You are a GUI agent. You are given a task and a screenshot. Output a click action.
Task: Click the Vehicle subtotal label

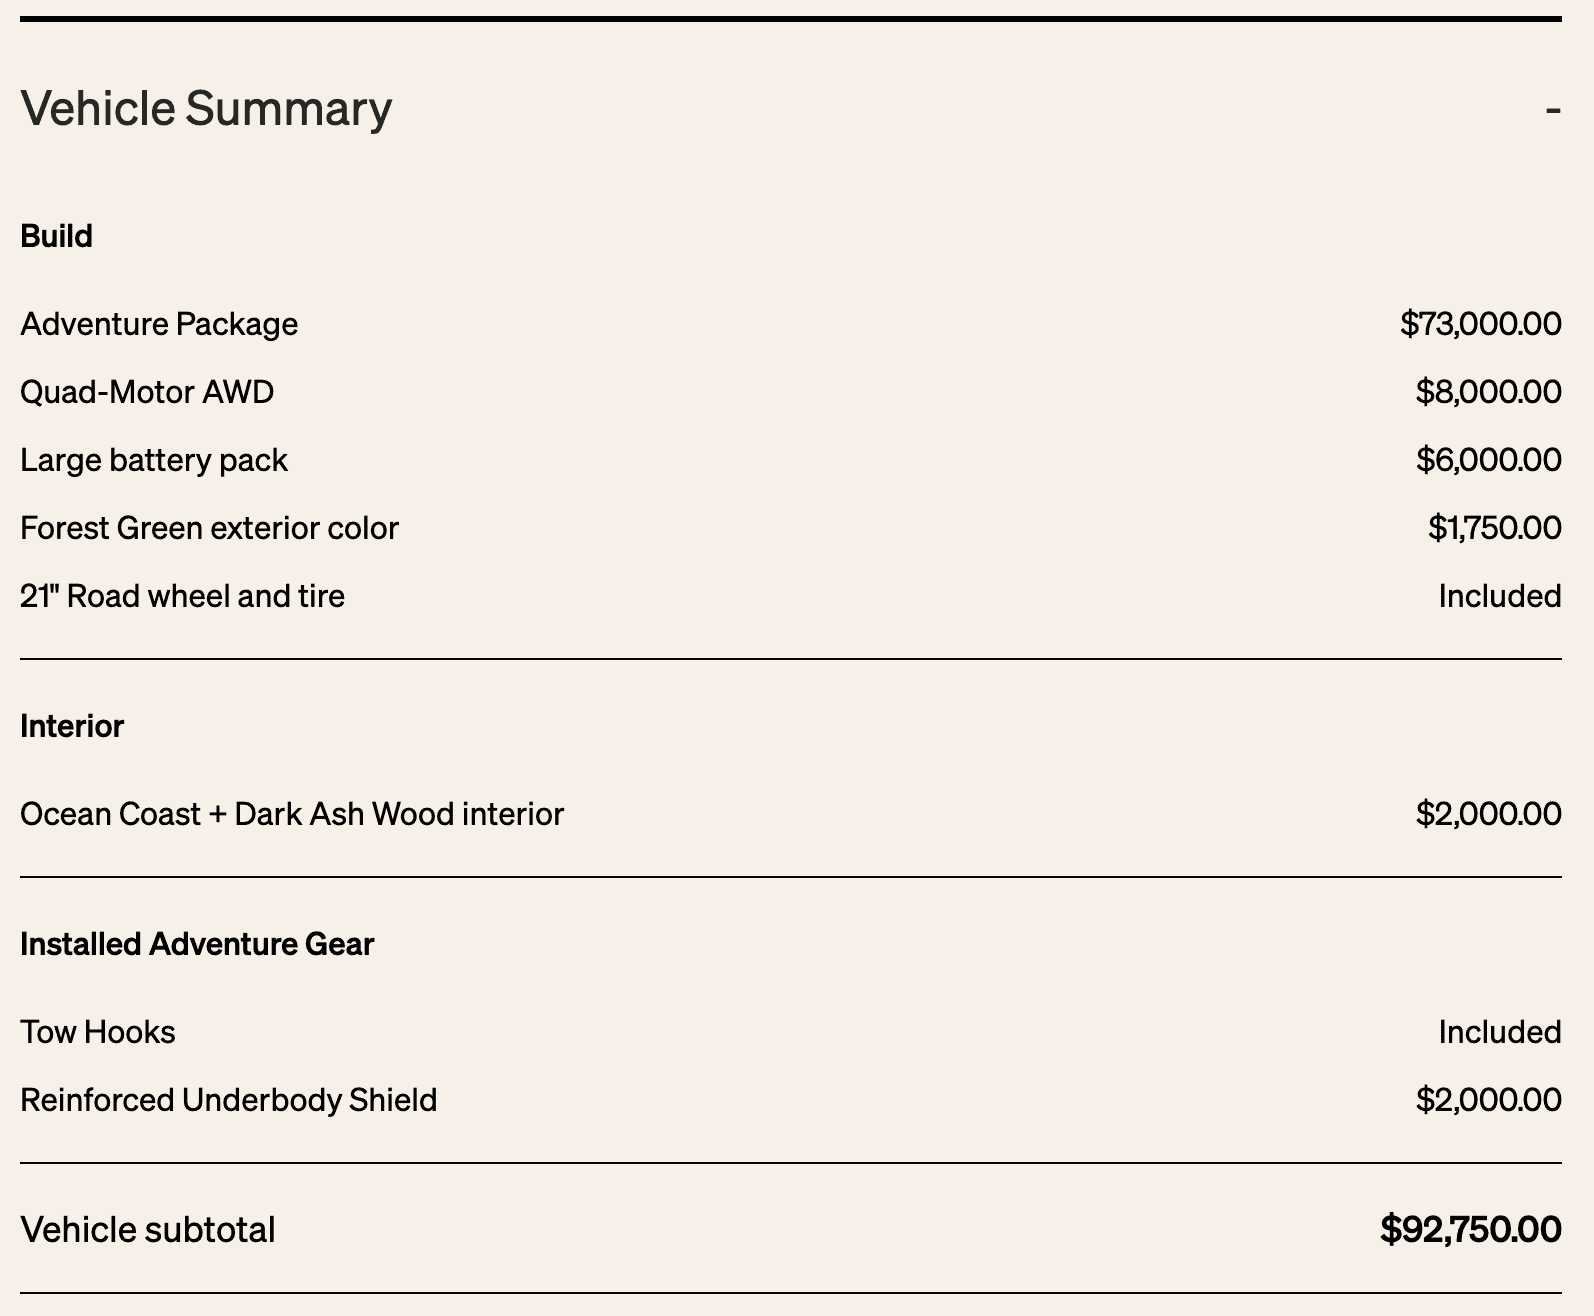coord(148,1230)
